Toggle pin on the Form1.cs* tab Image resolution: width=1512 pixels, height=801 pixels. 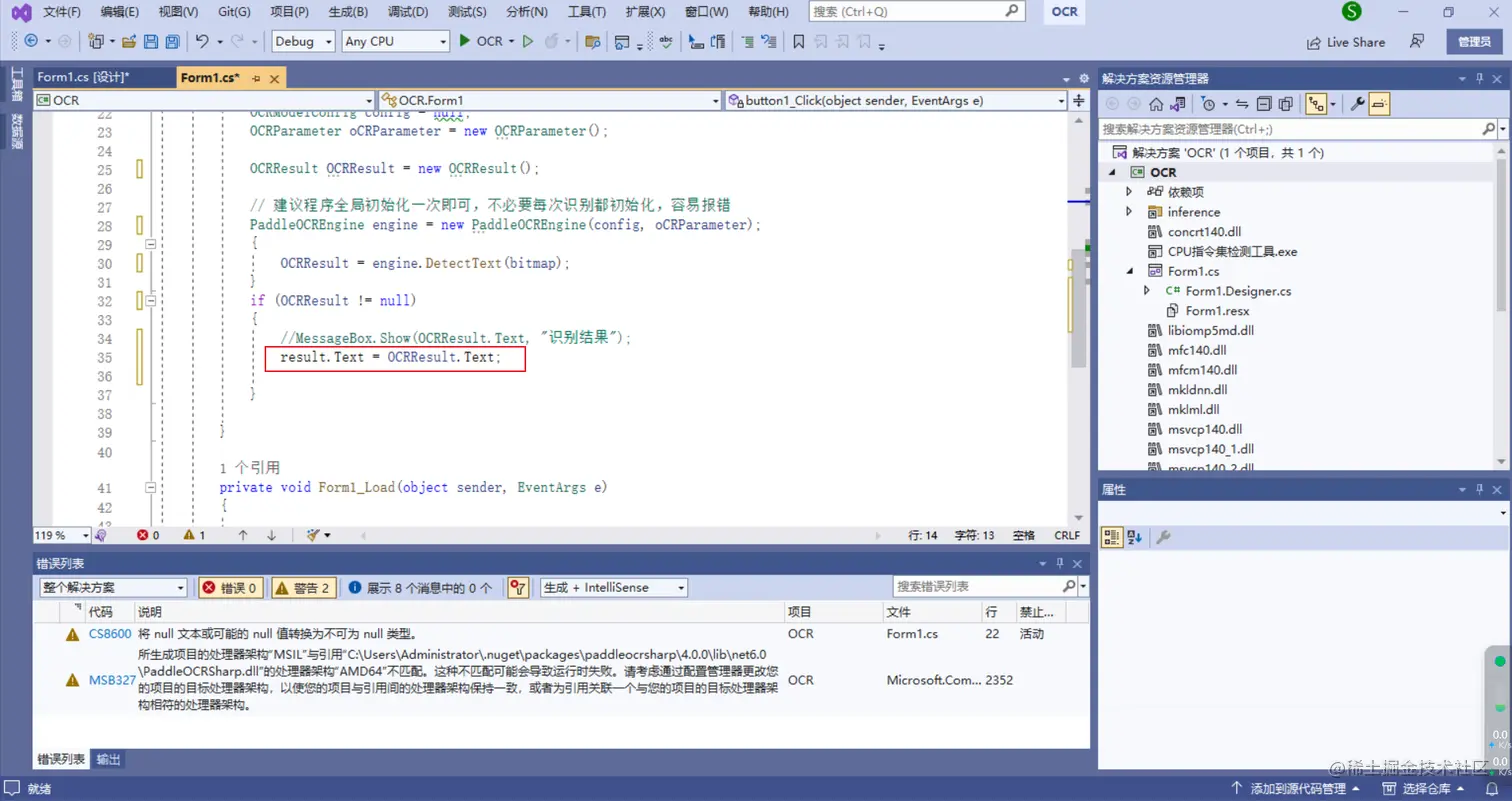coord(256,78)
